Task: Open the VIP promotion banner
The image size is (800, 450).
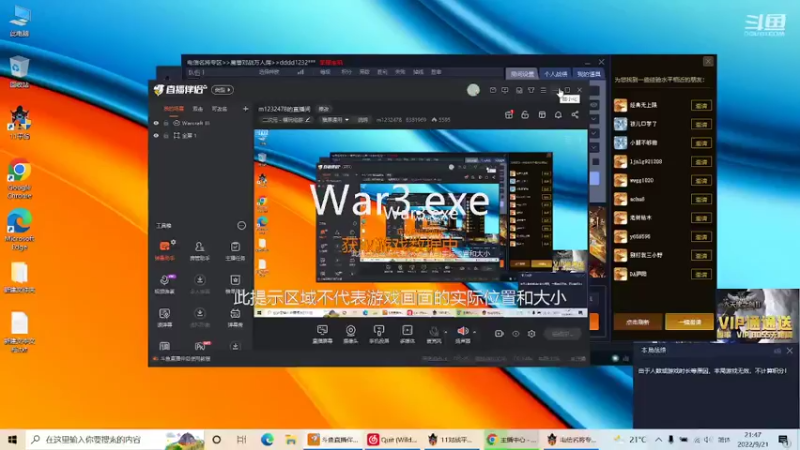Action: click(x=757, y=315)
